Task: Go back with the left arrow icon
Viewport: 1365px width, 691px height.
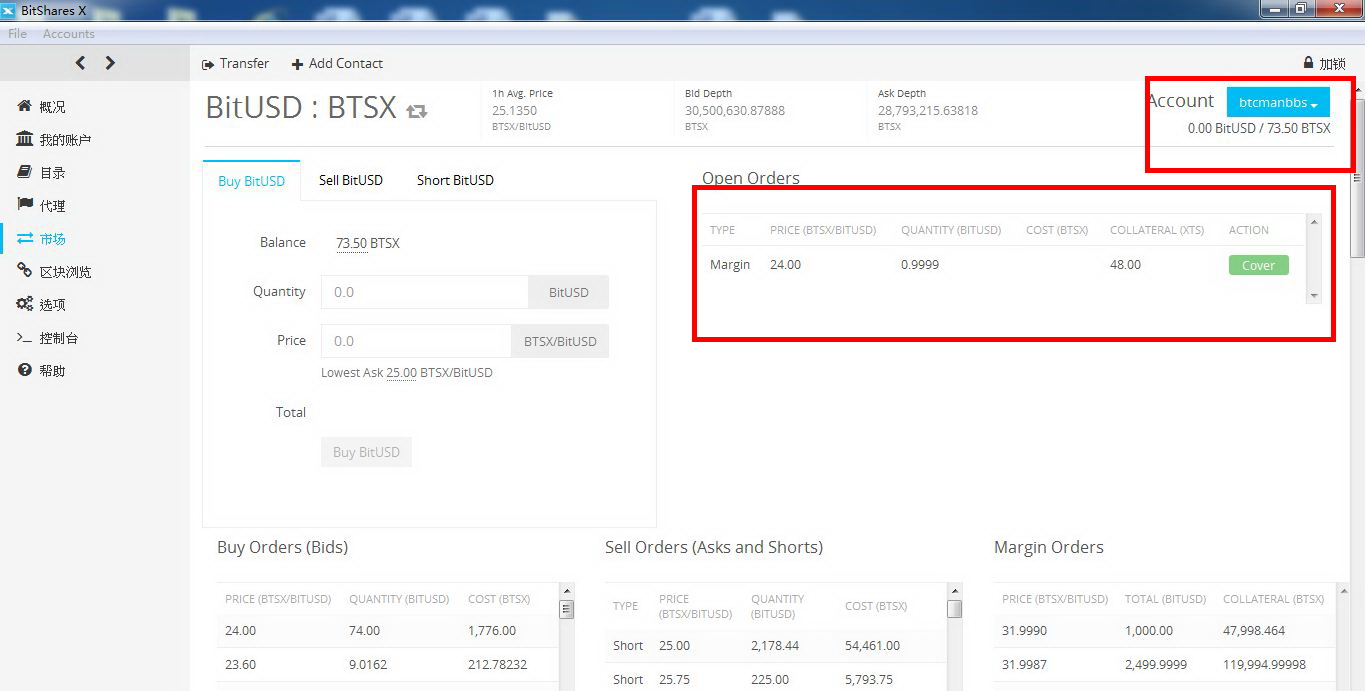Action: pos(80,63)
